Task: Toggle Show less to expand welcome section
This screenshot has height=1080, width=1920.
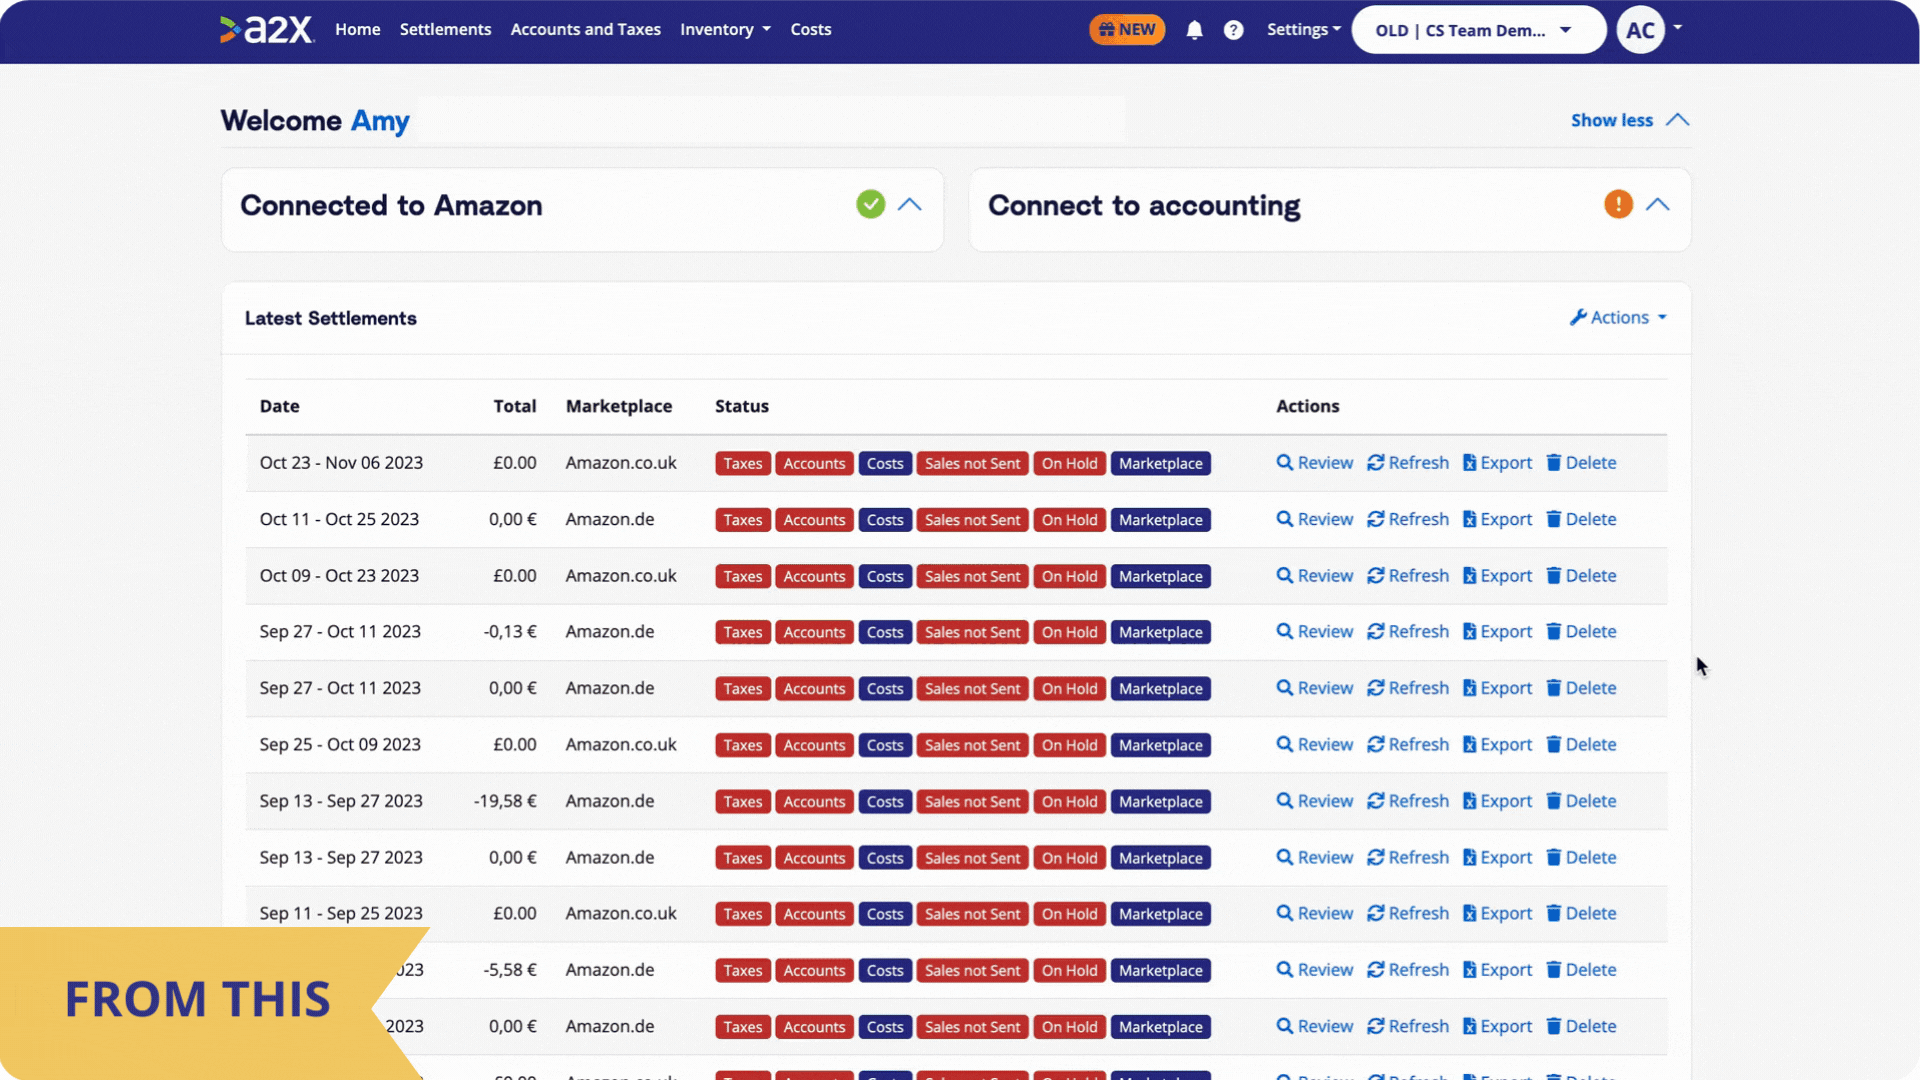Action: [1631, 120]
